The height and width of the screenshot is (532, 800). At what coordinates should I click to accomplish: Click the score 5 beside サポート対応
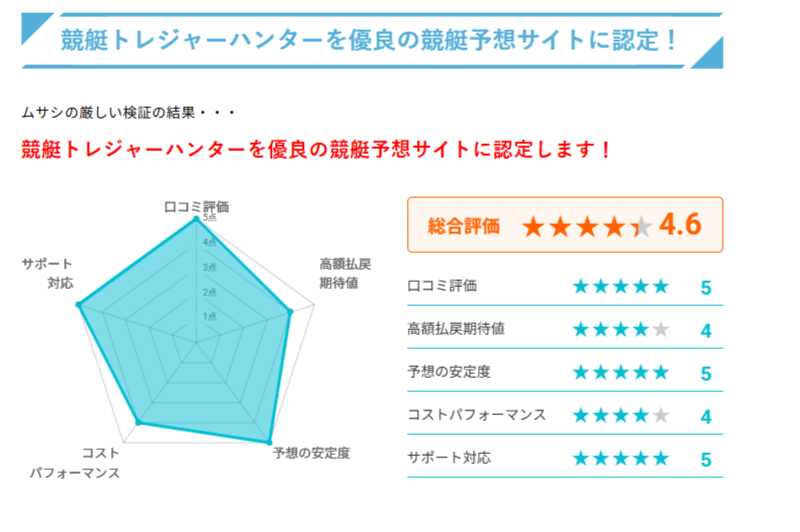click(x=706, y=460)
